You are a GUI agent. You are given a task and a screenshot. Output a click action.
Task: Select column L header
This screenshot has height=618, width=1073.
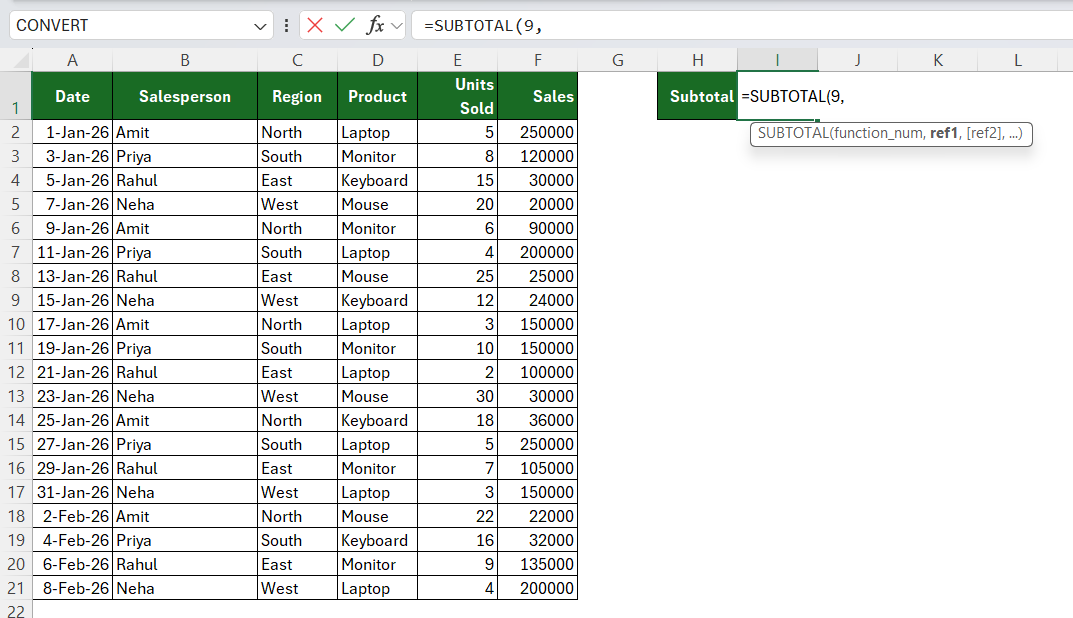click(x=1018, y=60)
